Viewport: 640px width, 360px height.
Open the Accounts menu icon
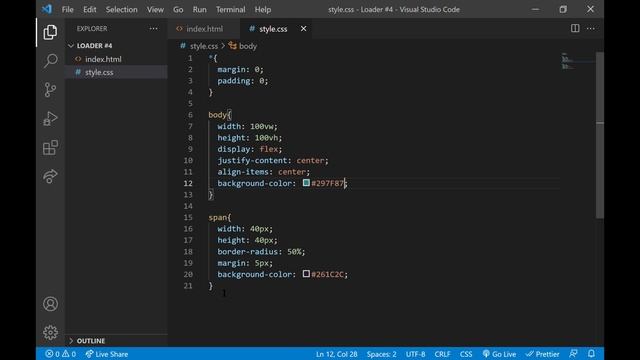pyautogui.click(x=50, y=304)
